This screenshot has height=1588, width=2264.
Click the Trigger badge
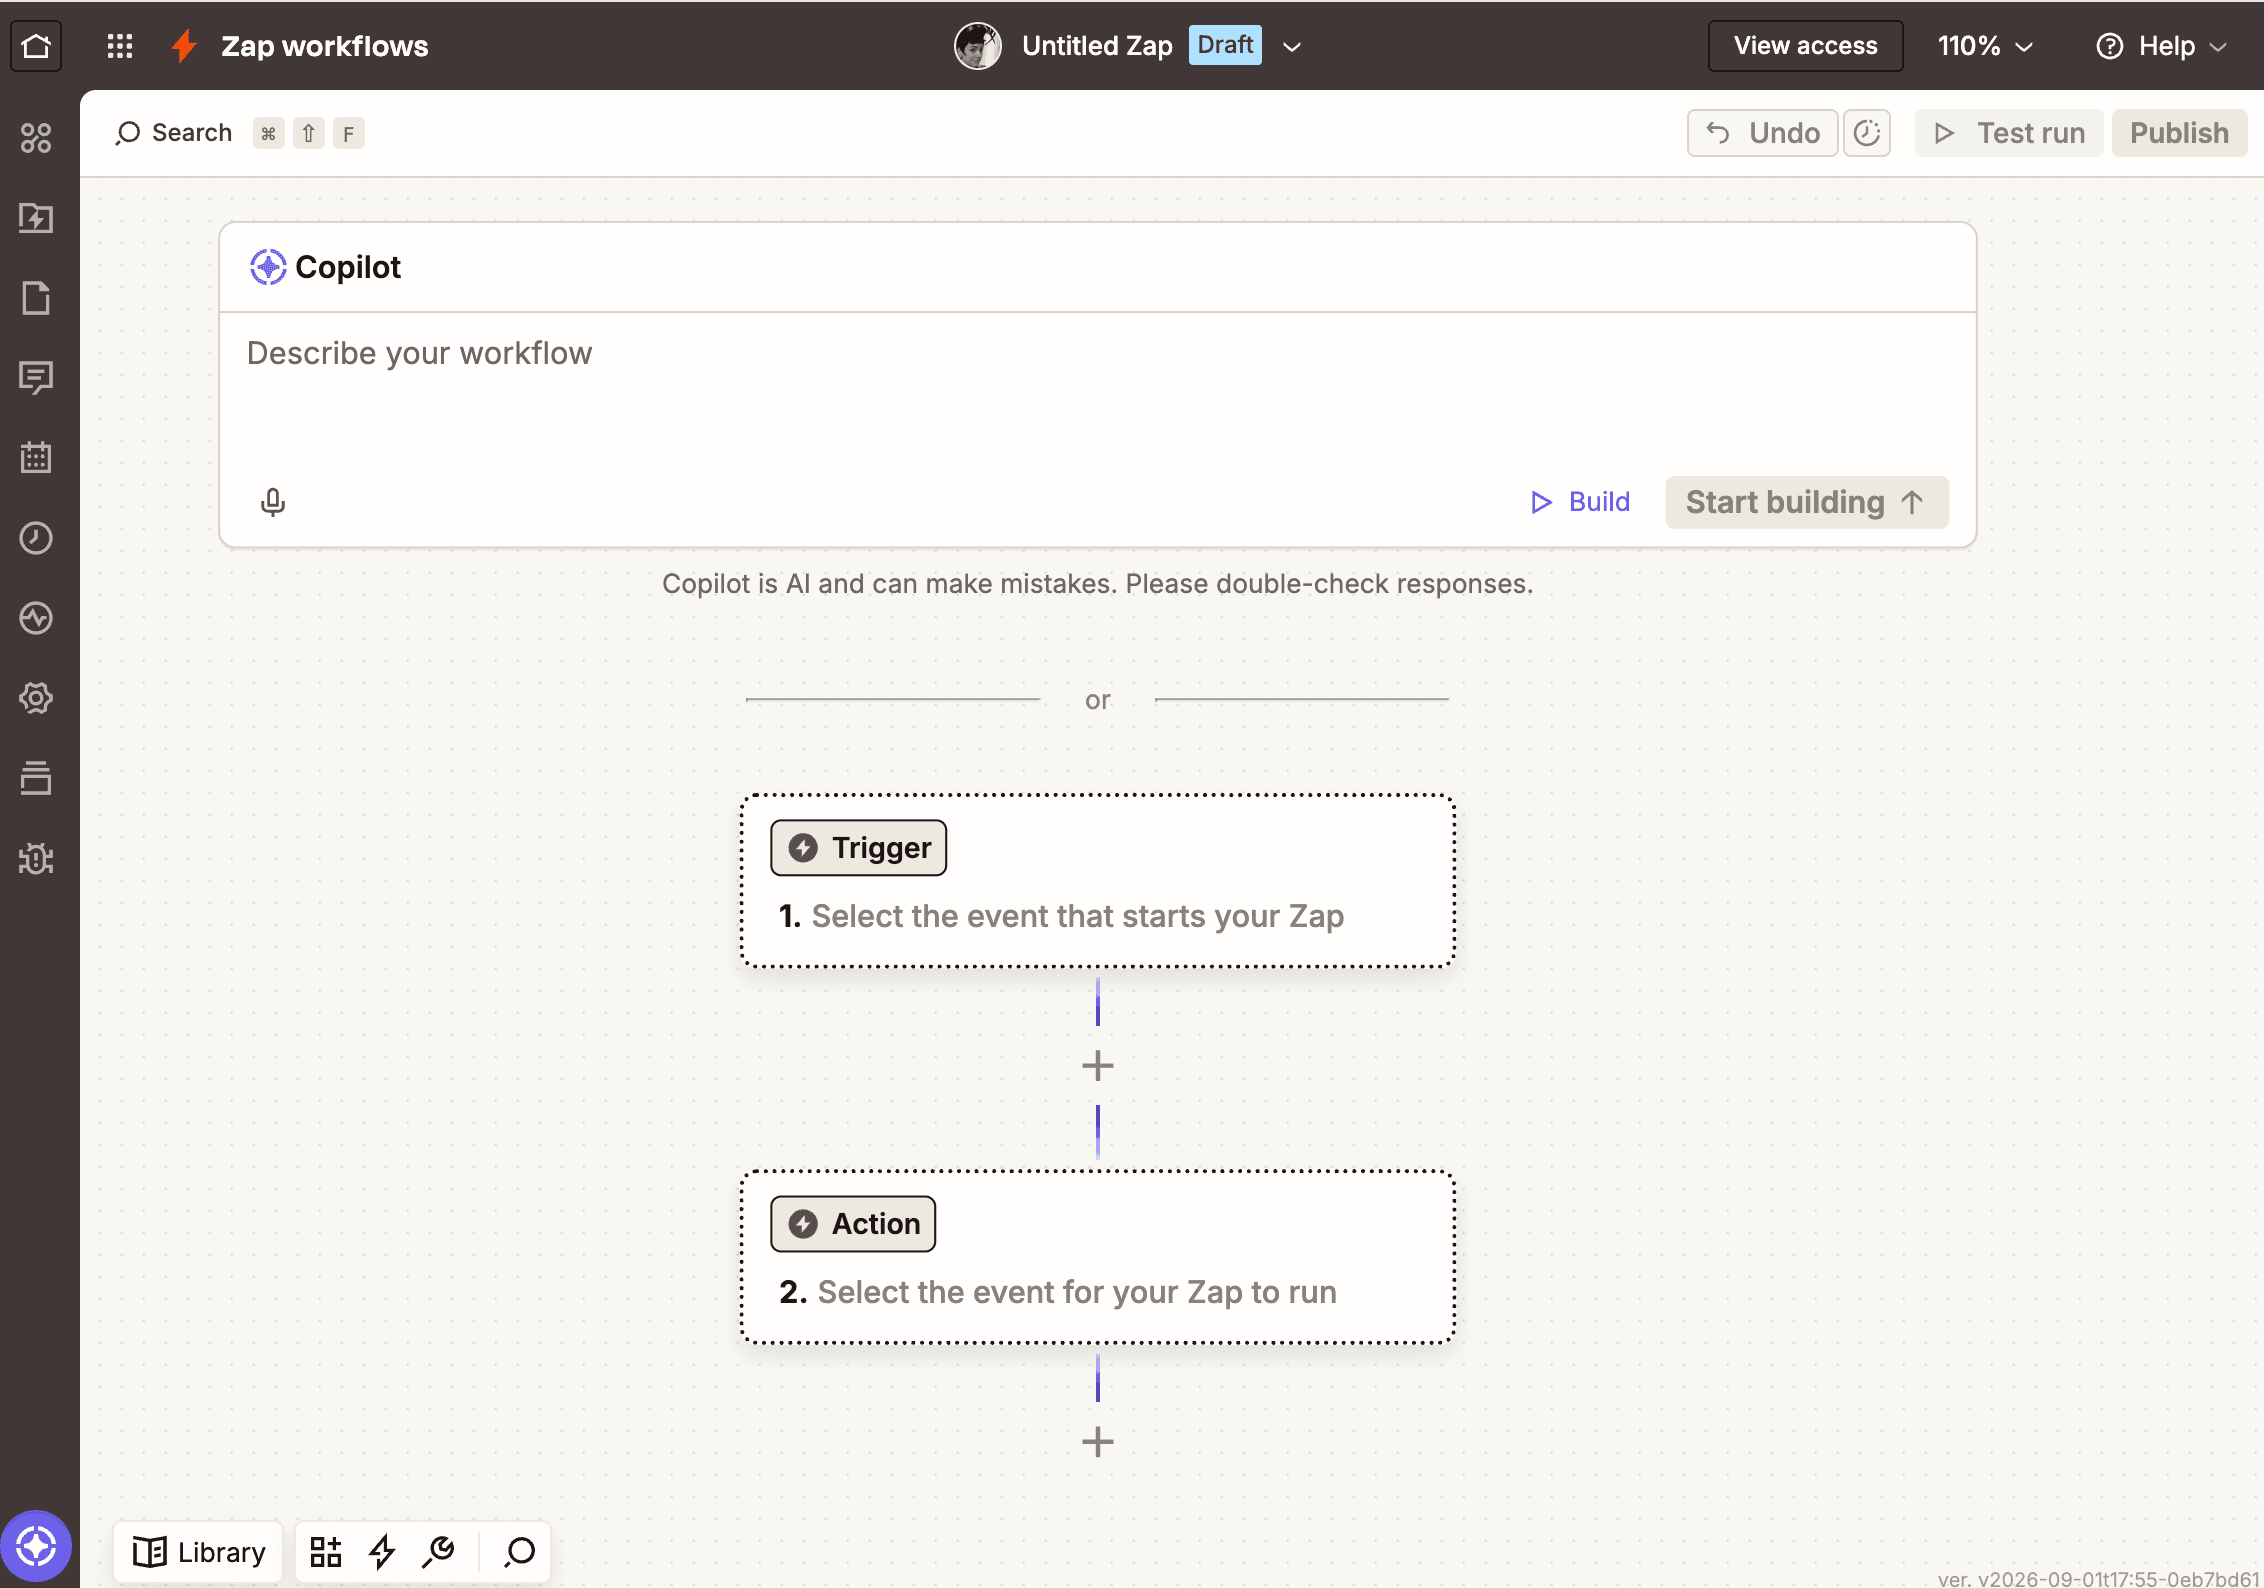point(858,848)
